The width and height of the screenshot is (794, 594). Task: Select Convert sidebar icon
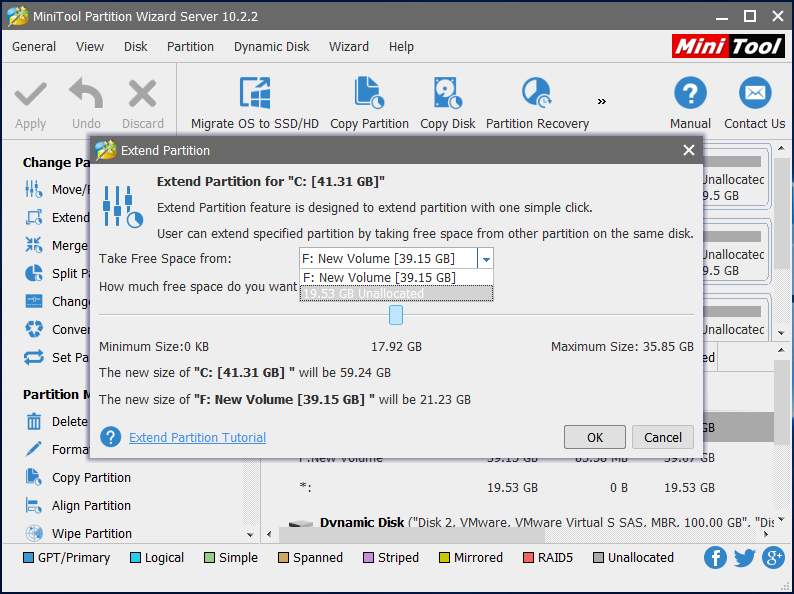tap(34, 329)
